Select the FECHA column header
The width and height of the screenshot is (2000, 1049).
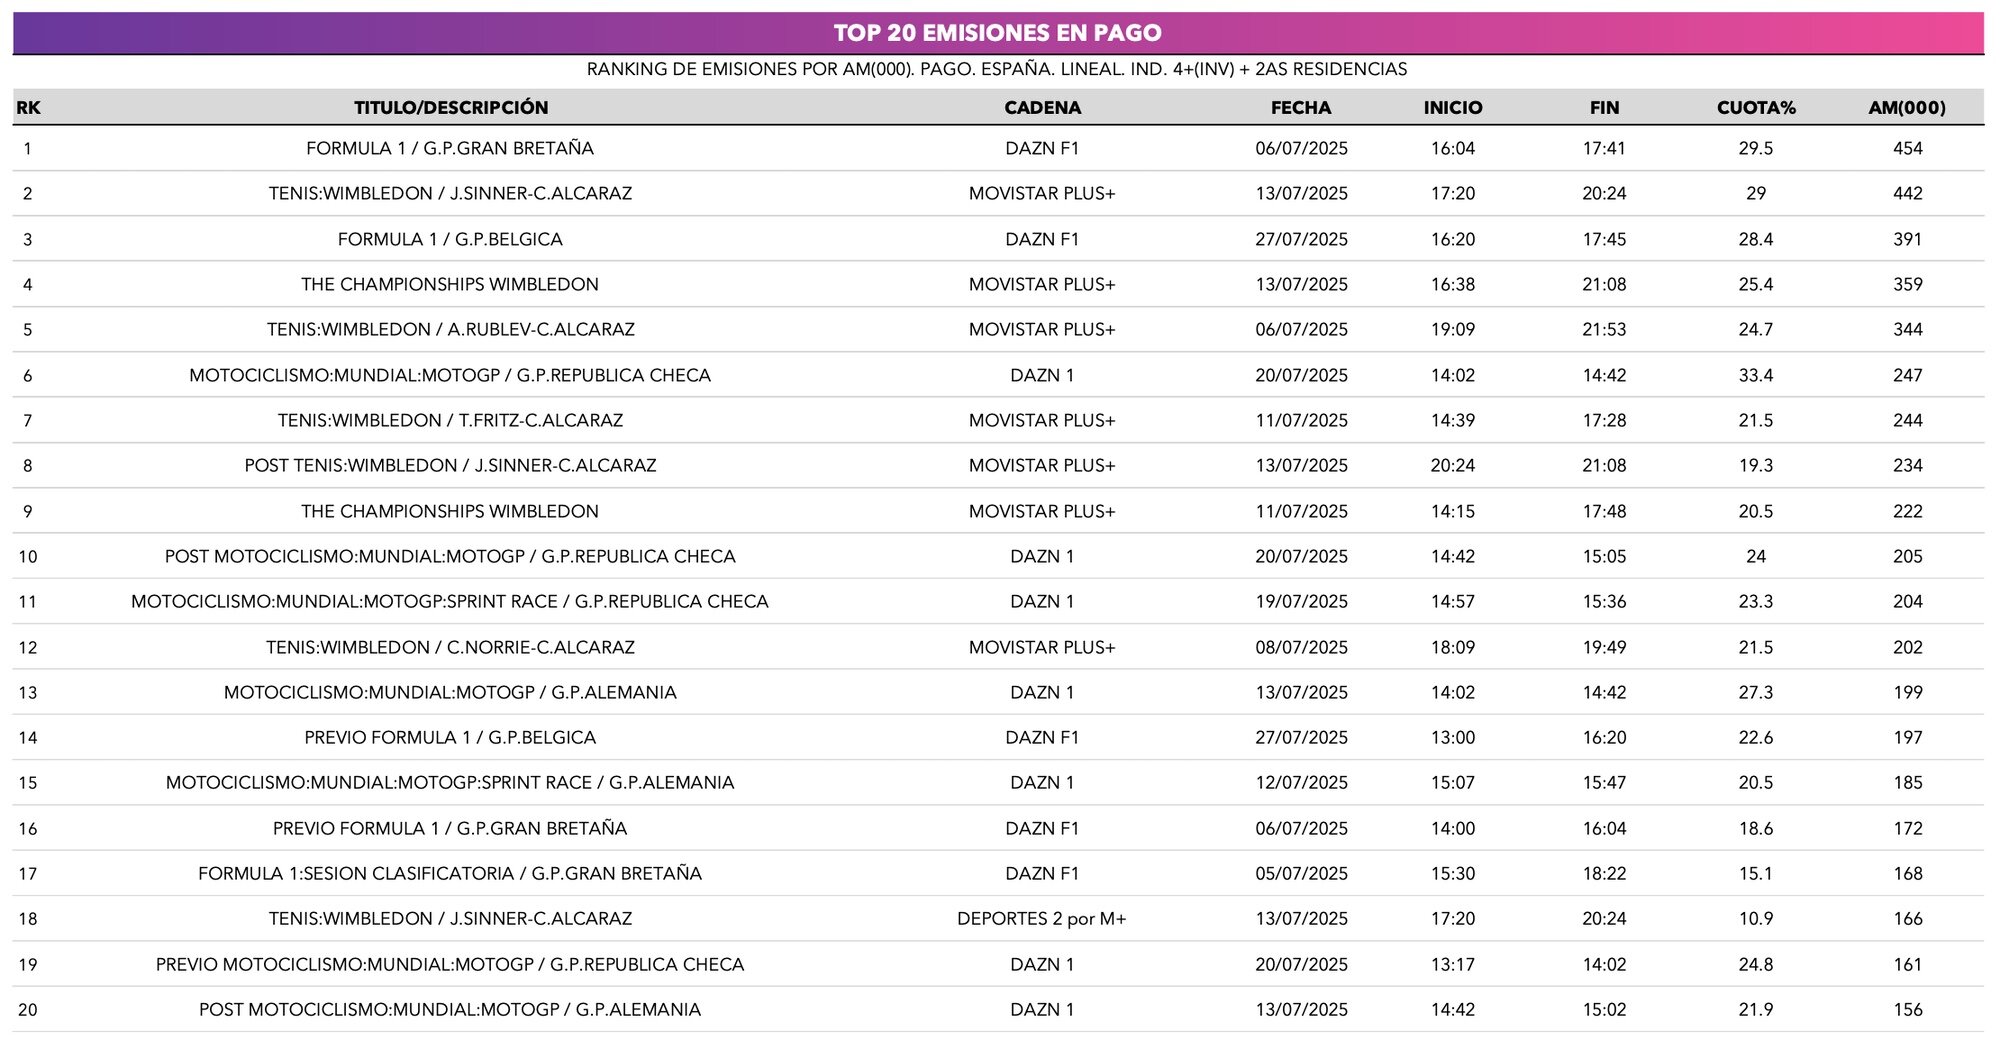(1300, 108)
